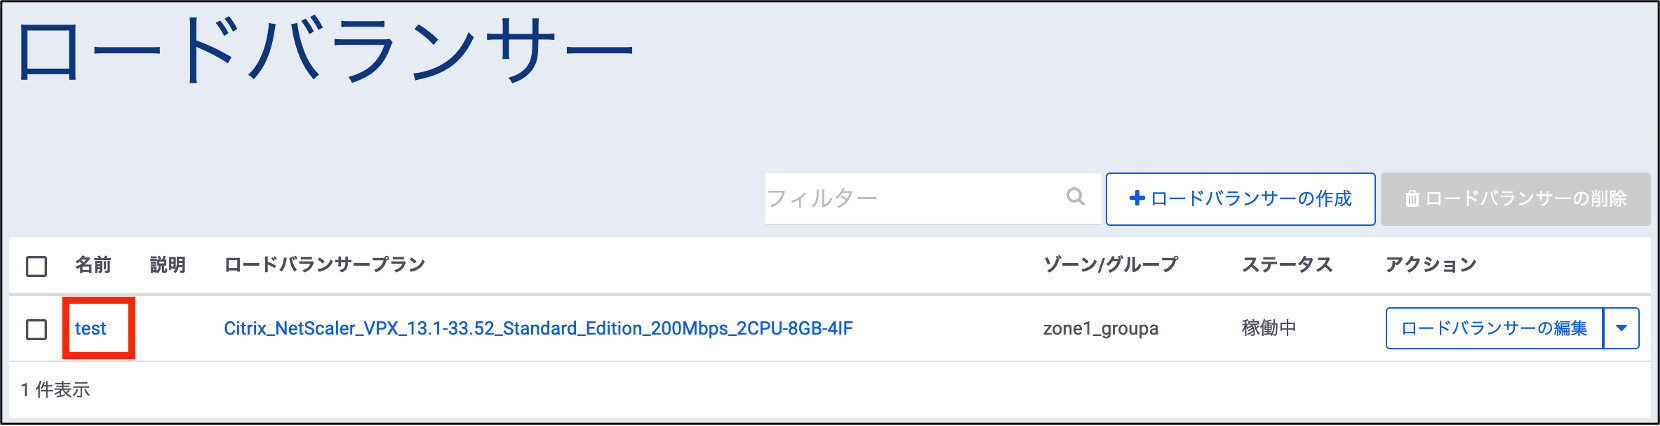Select the checkbox for the test row
Image resolution: width=1660 pixels, height=426 pixels.
(37, 329)
